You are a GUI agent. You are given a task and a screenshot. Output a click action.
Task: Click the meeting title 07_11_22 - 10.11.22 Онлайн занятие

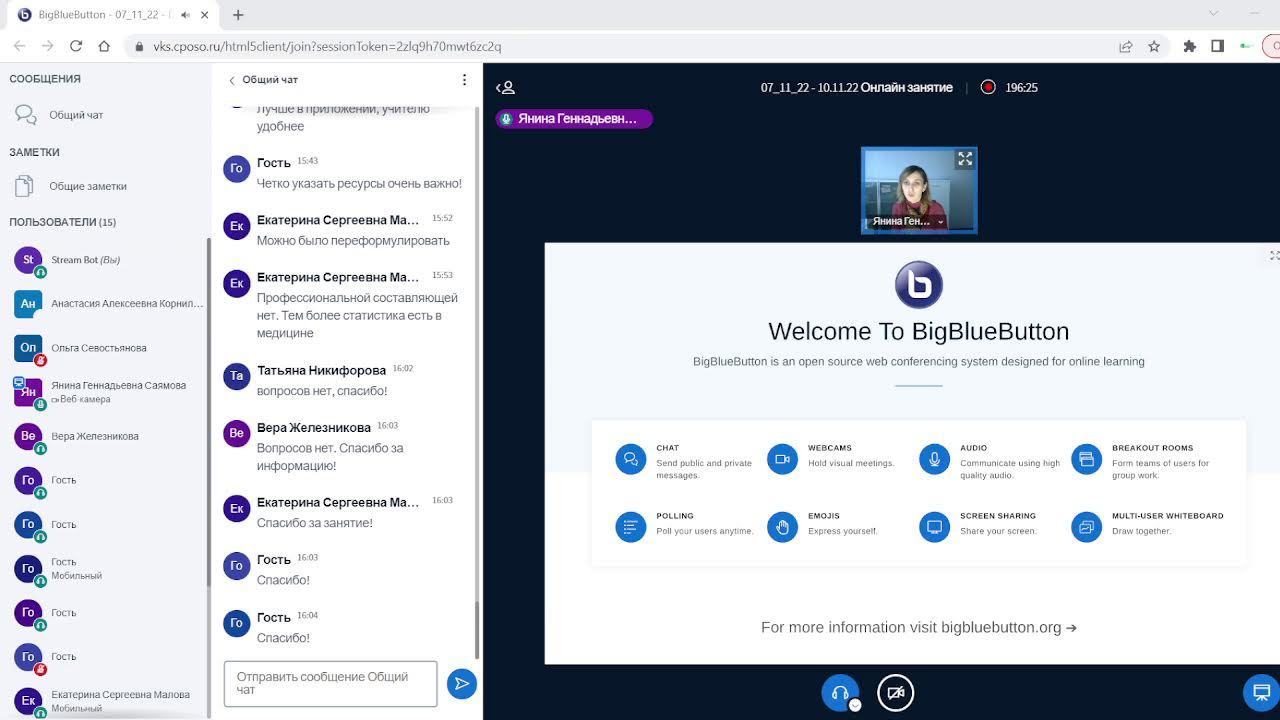857,88
